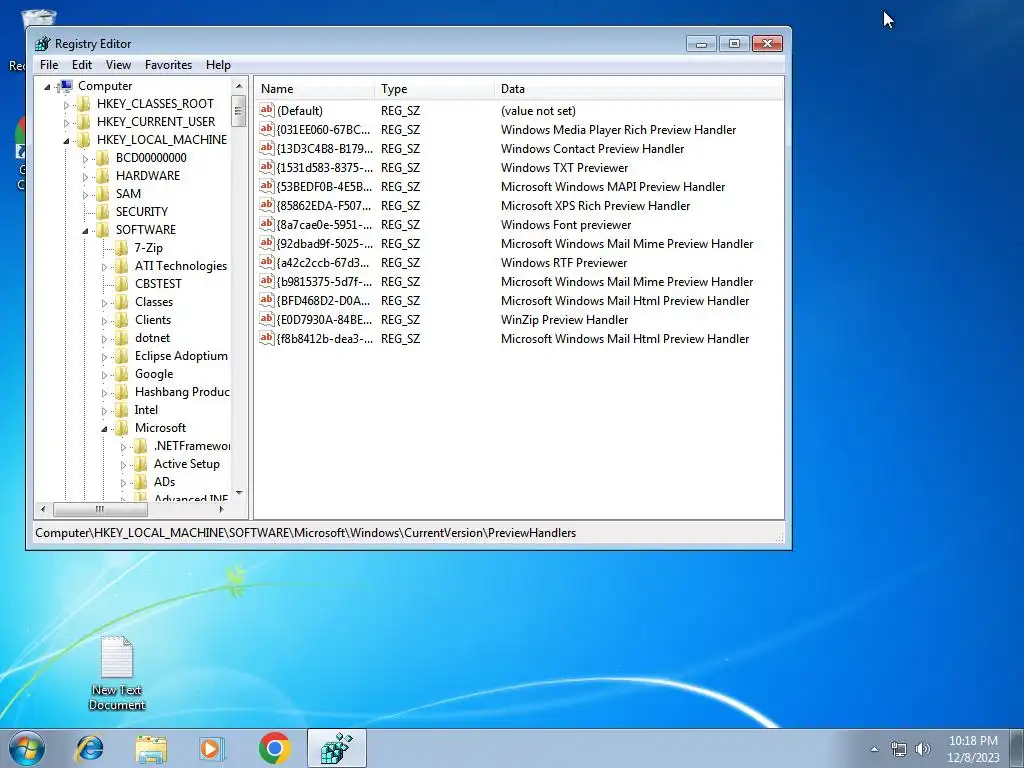Select the Google folder icon
This screenshot has width=1024, height=768.
click(x=121, y=374)
